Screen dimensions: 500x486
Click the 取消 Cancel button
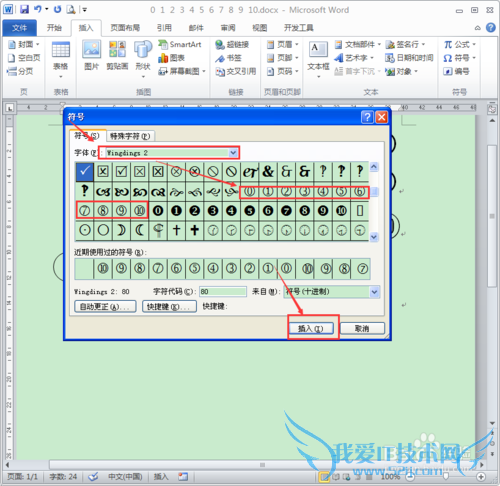tap(362, 329)
